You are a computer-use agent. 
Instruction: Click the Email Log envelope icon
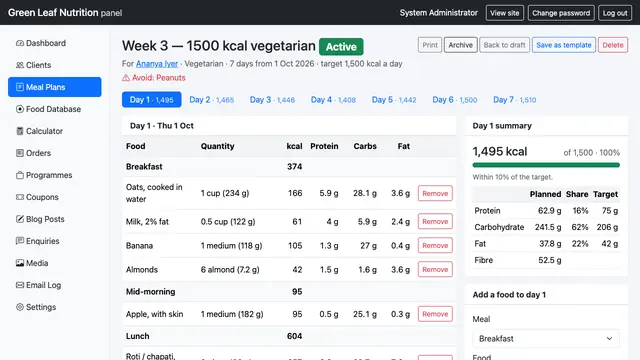pyautogui.click(x=20, y=285)
